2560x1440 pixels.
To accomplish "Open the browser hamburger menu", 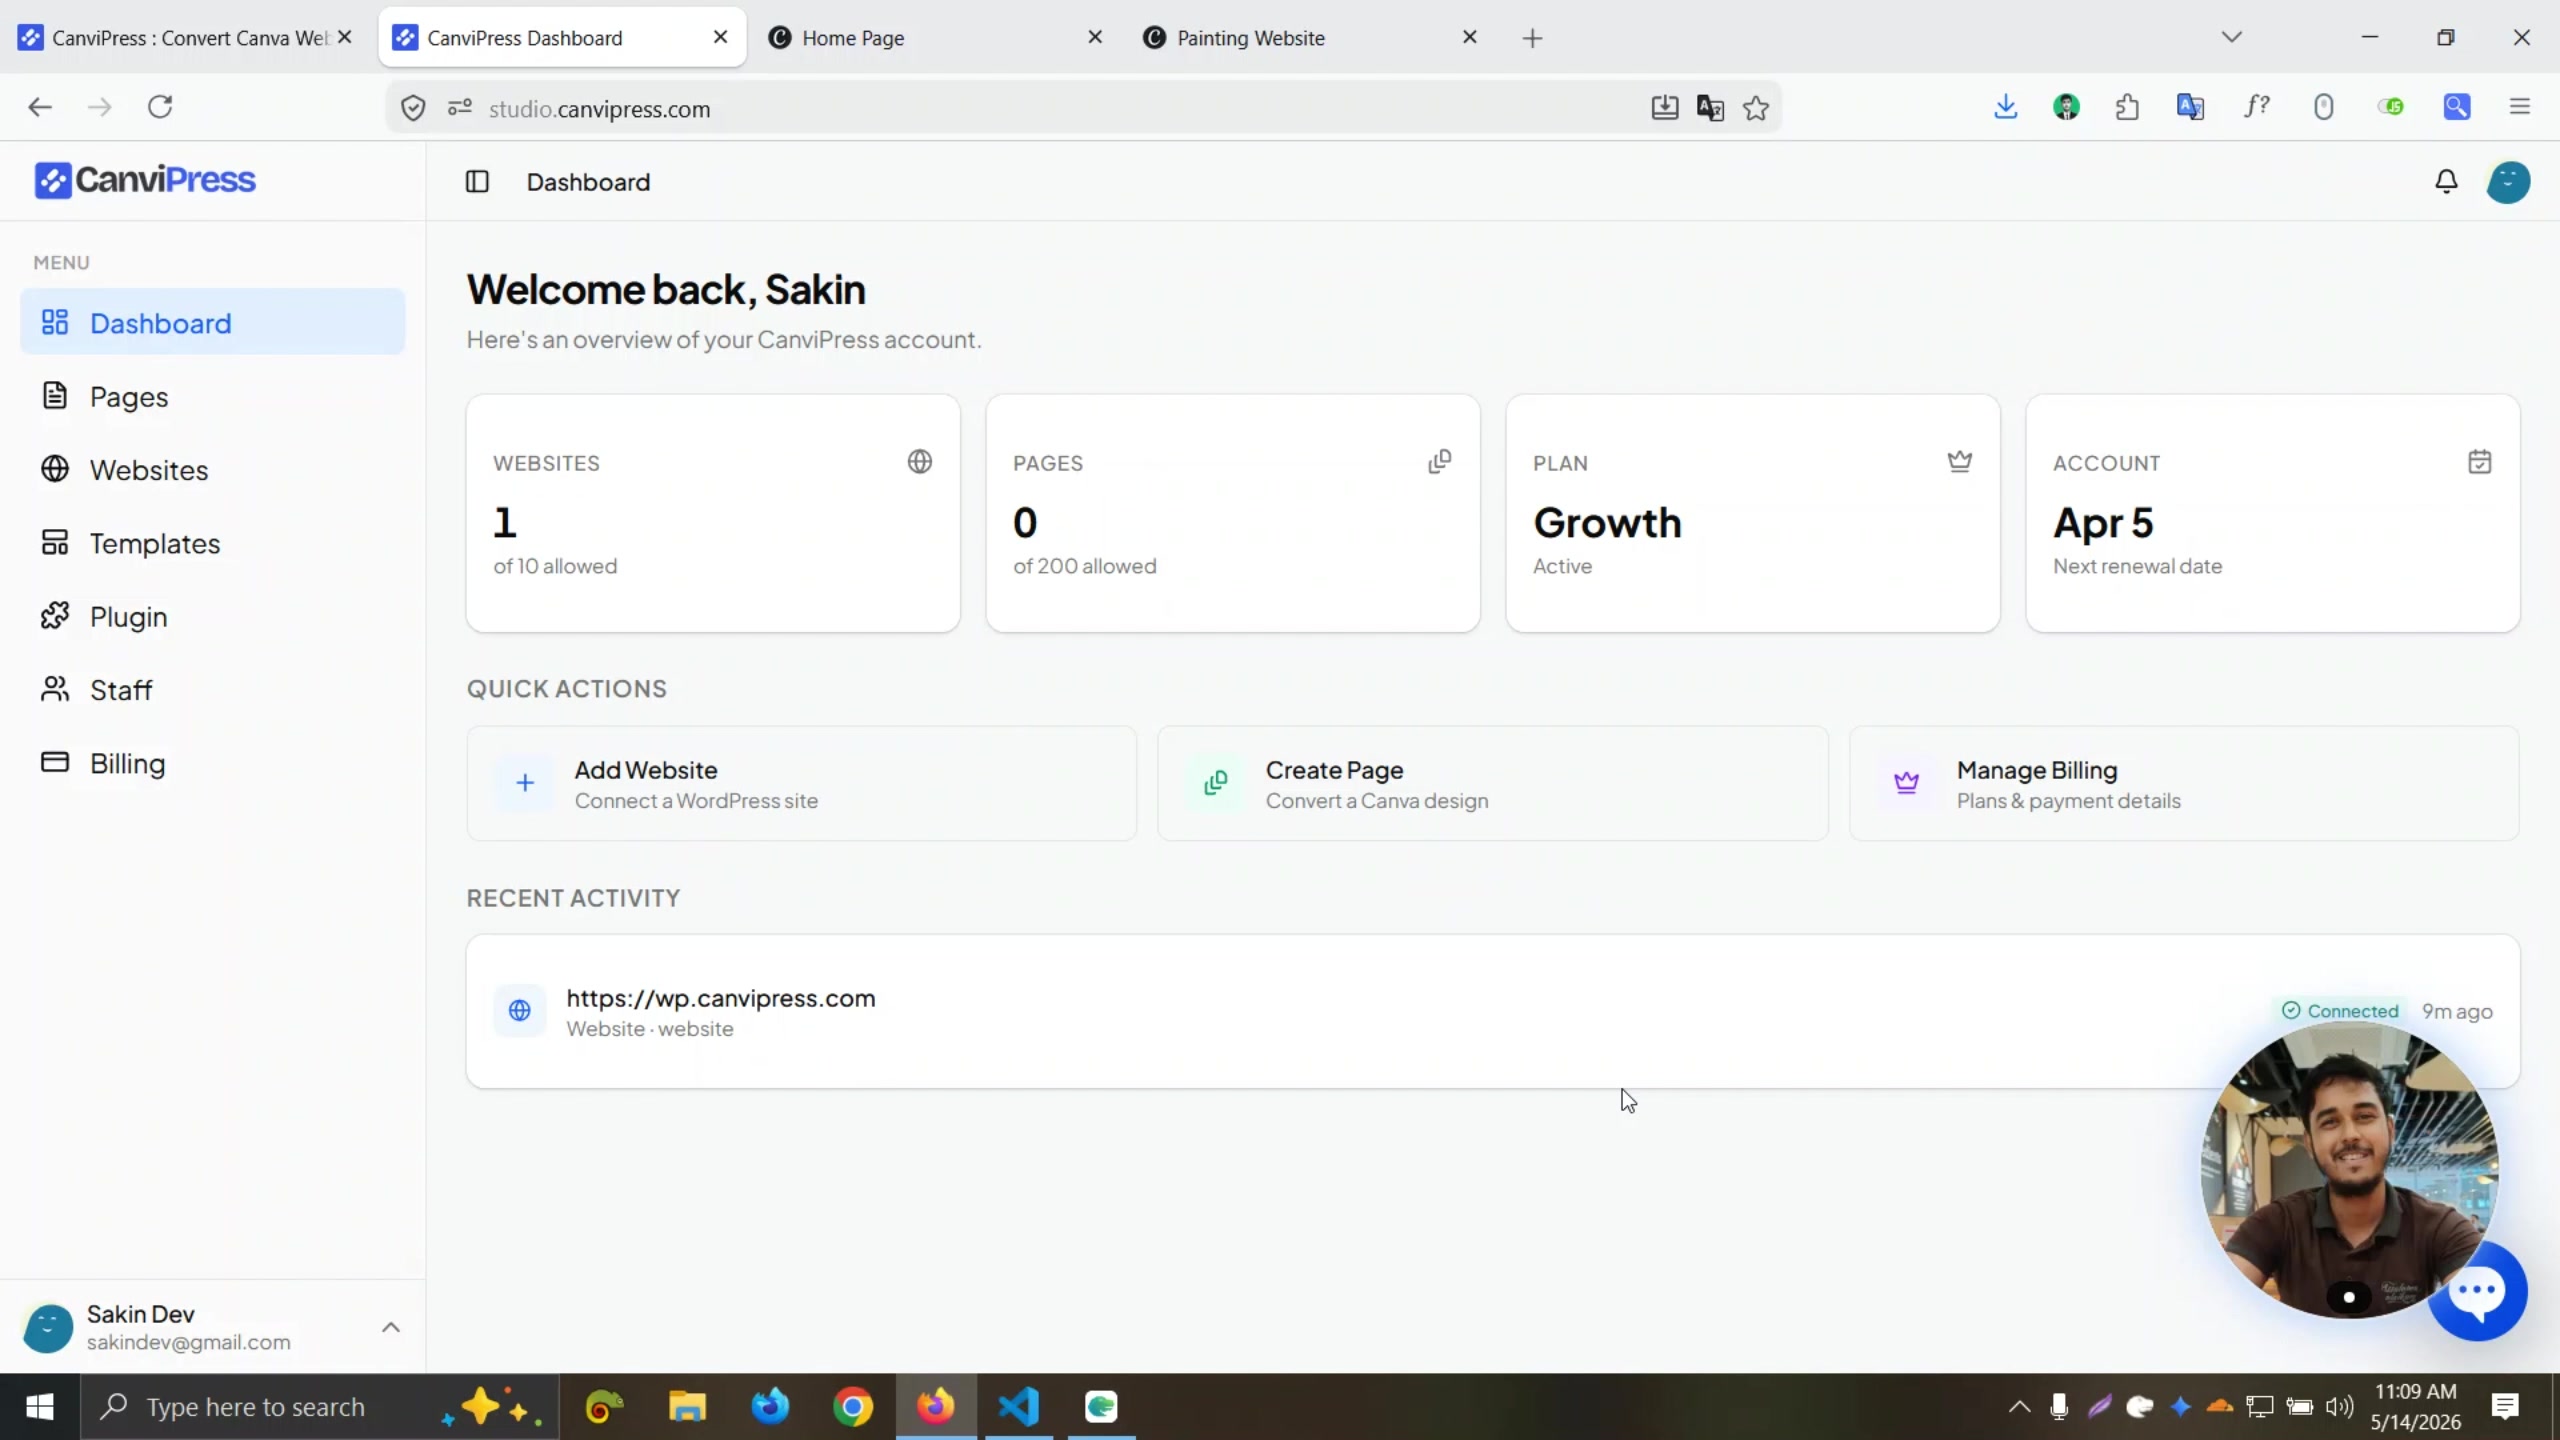I will click(x=2520, y=107).
